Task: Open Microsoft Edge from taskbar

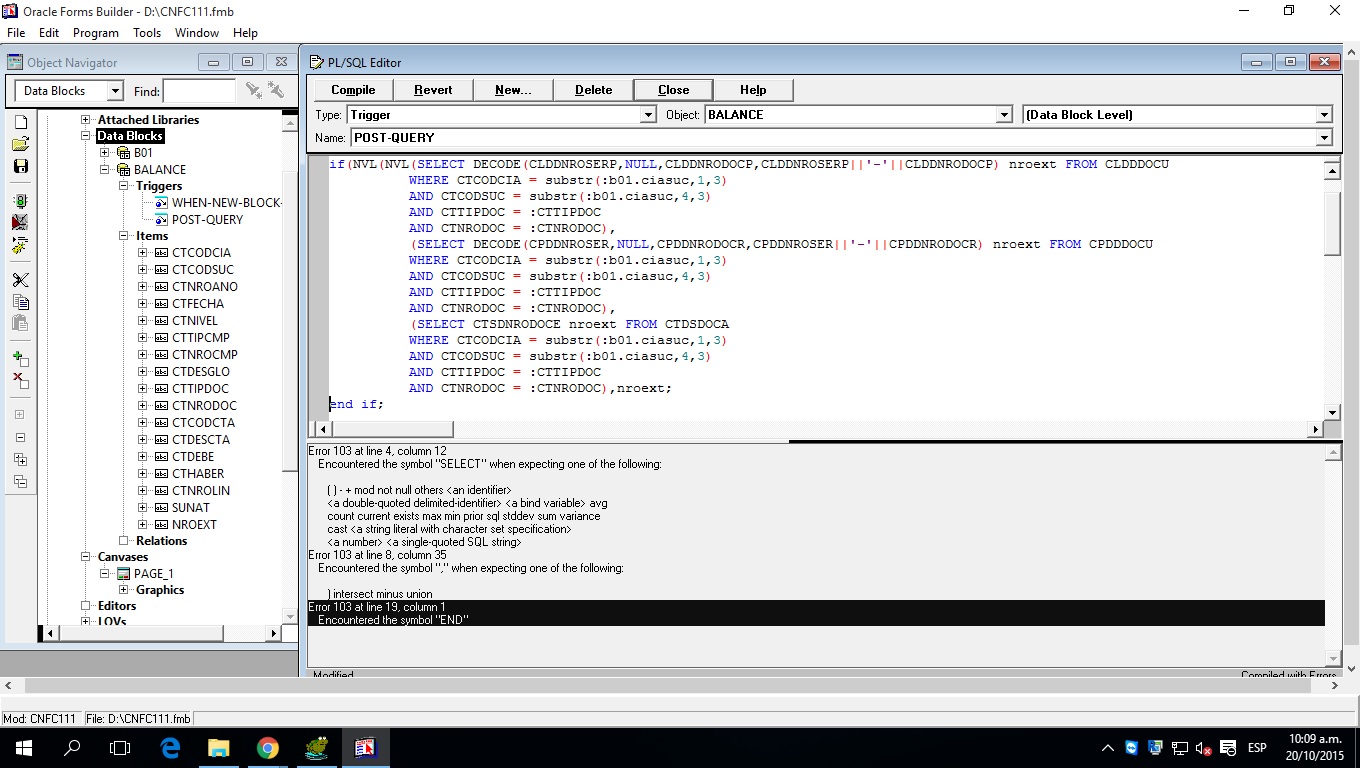Action: [x=170, y=747]
